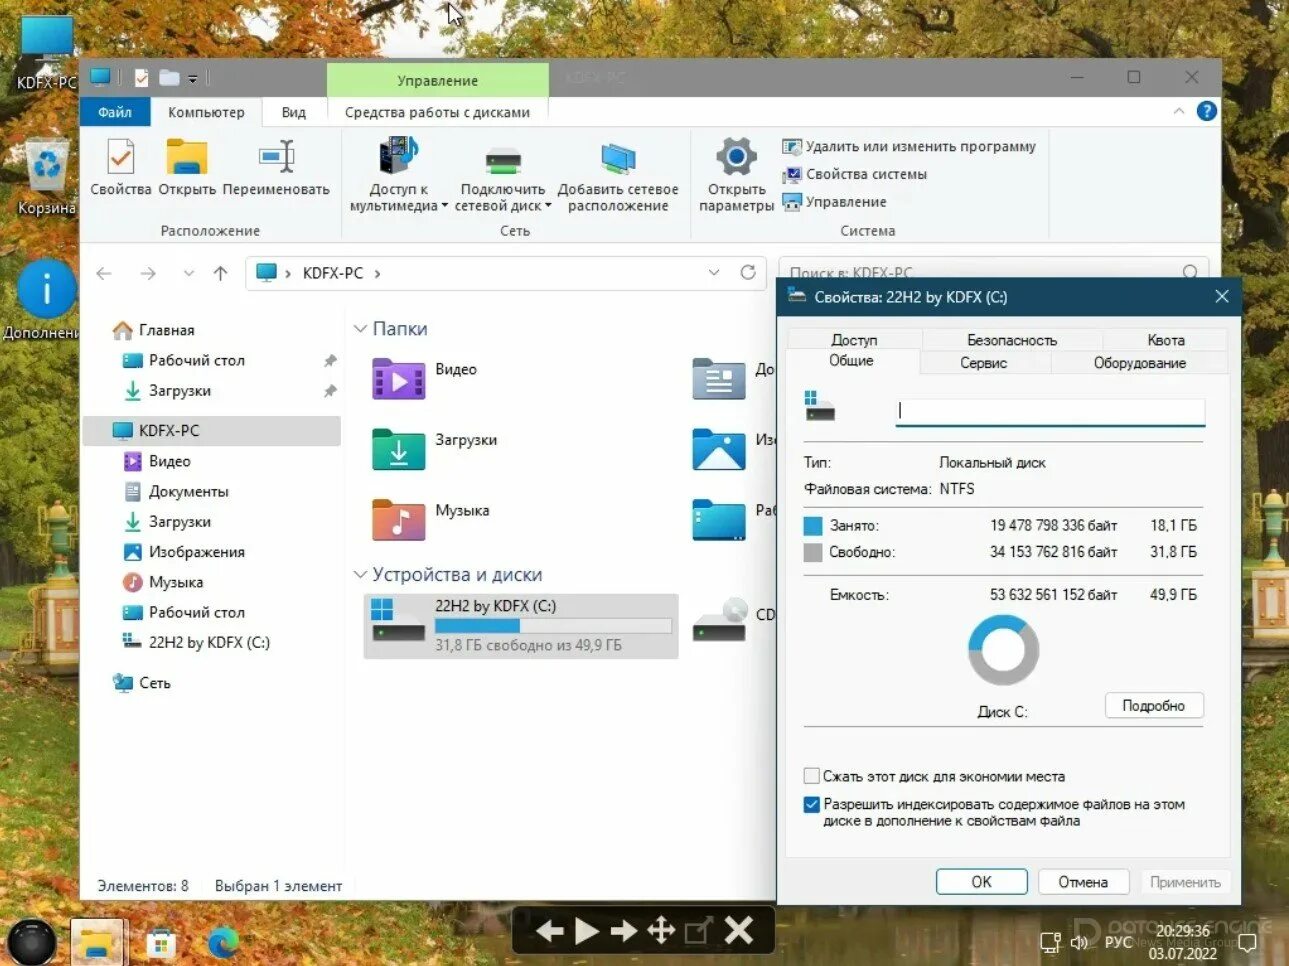Viewport: 1289px width, 966px height.
Task: Open Оборудование tab in properties dialog
Action: [x=1139, y=363]
